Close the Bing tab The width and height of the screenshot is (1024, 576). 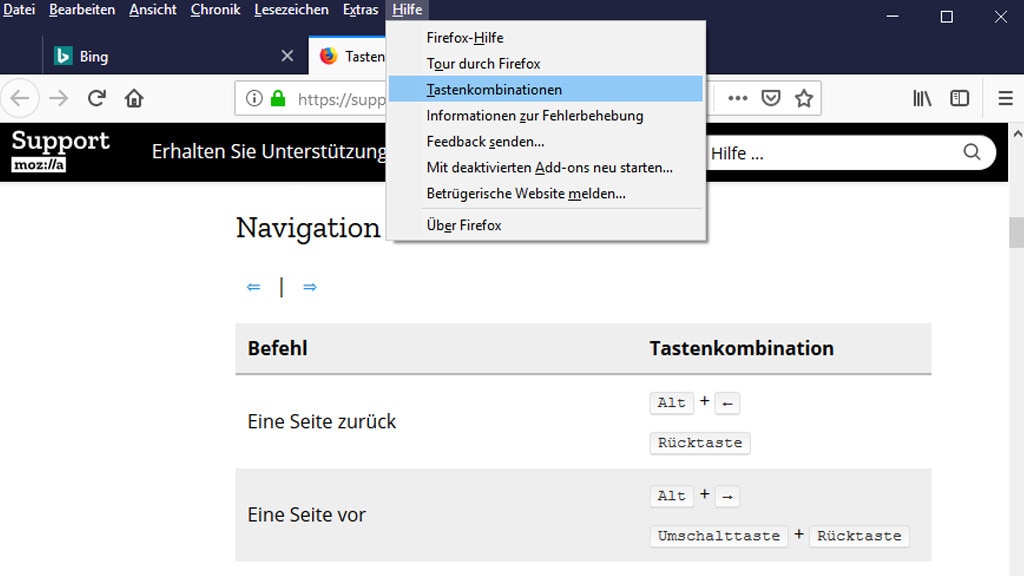[x=287, y=56]
